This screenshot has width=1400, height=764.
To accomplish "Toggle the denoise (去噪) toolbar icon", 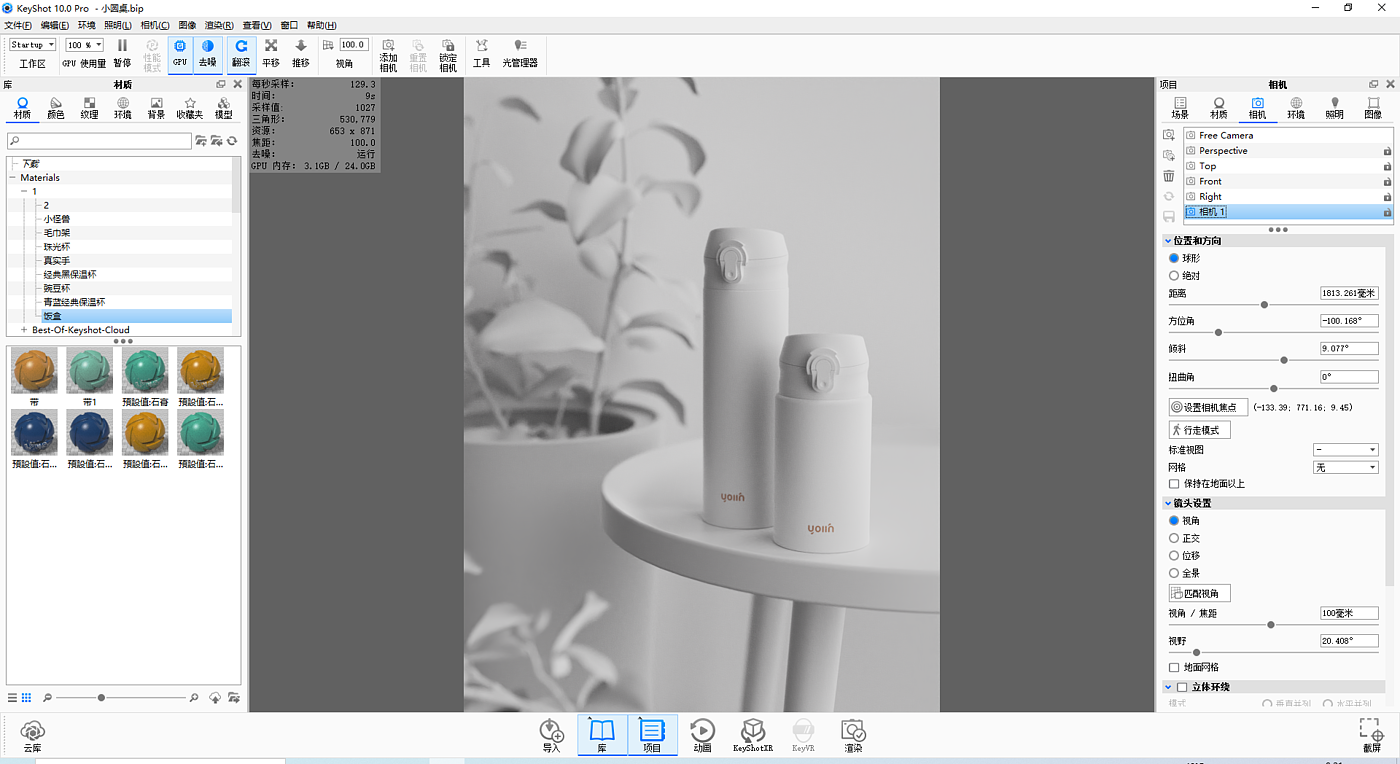I will [207, 52].
